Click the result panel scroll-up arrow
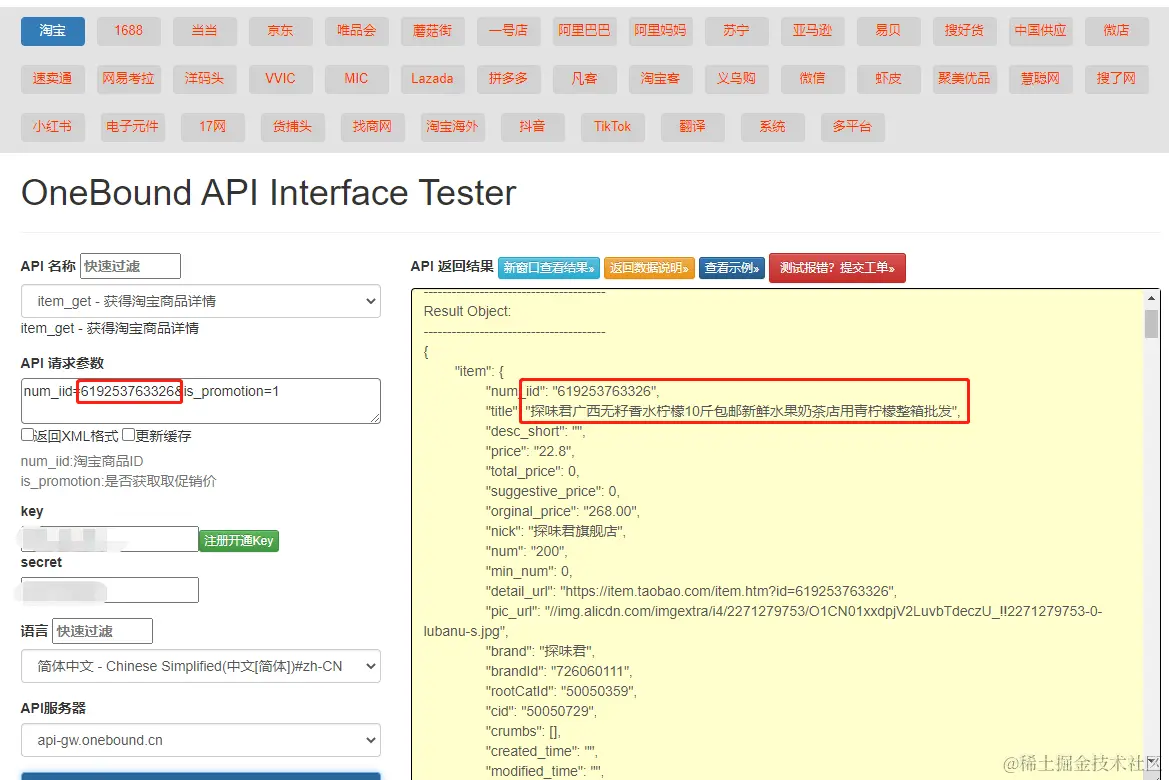The height and width of the screenshot is (780, 1169). click(1151, 298)
